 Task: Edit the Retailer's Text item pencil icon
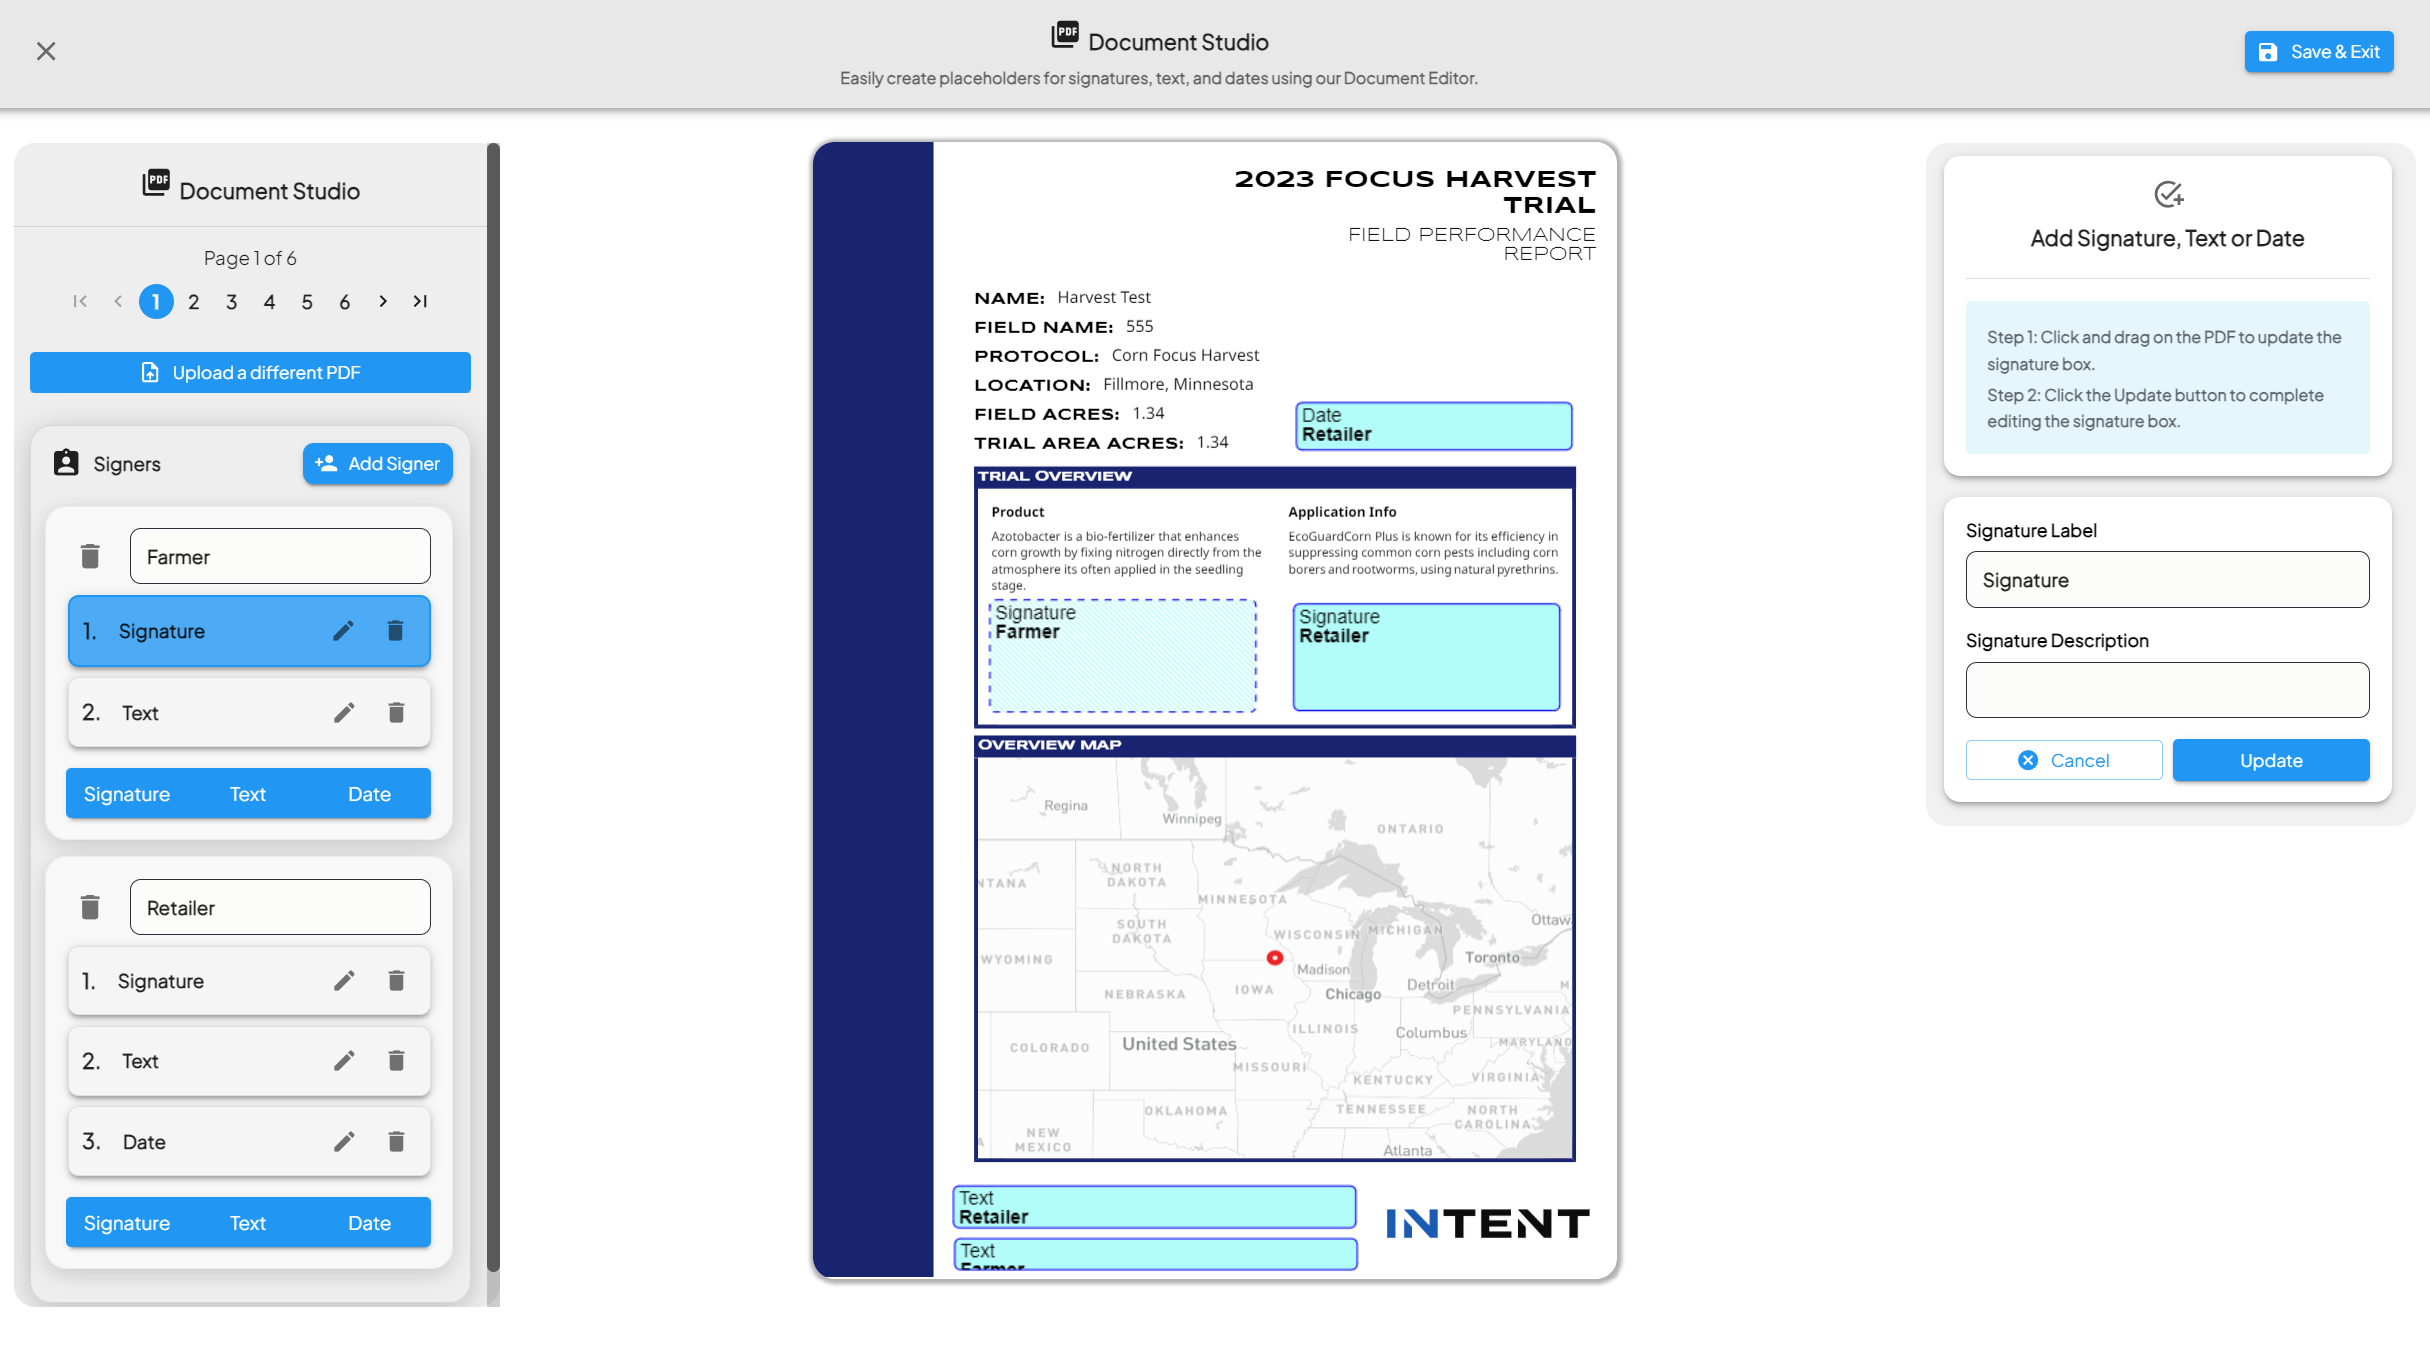344,1061
